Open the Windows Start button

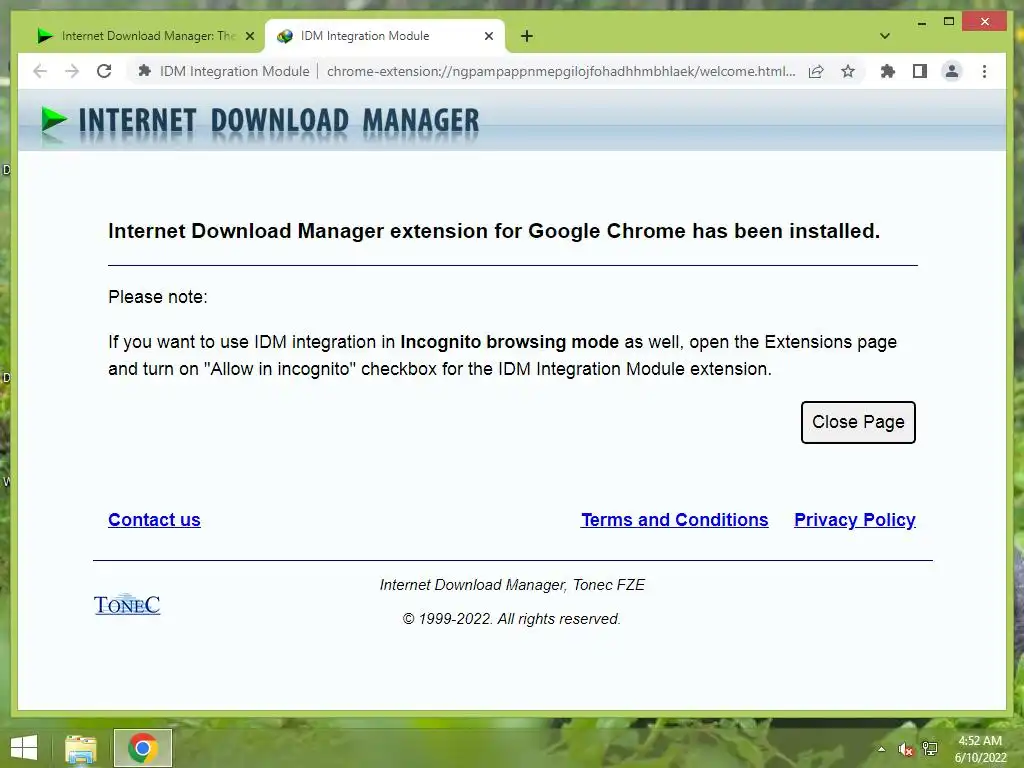pyautogui.click(x=24, y=748)
